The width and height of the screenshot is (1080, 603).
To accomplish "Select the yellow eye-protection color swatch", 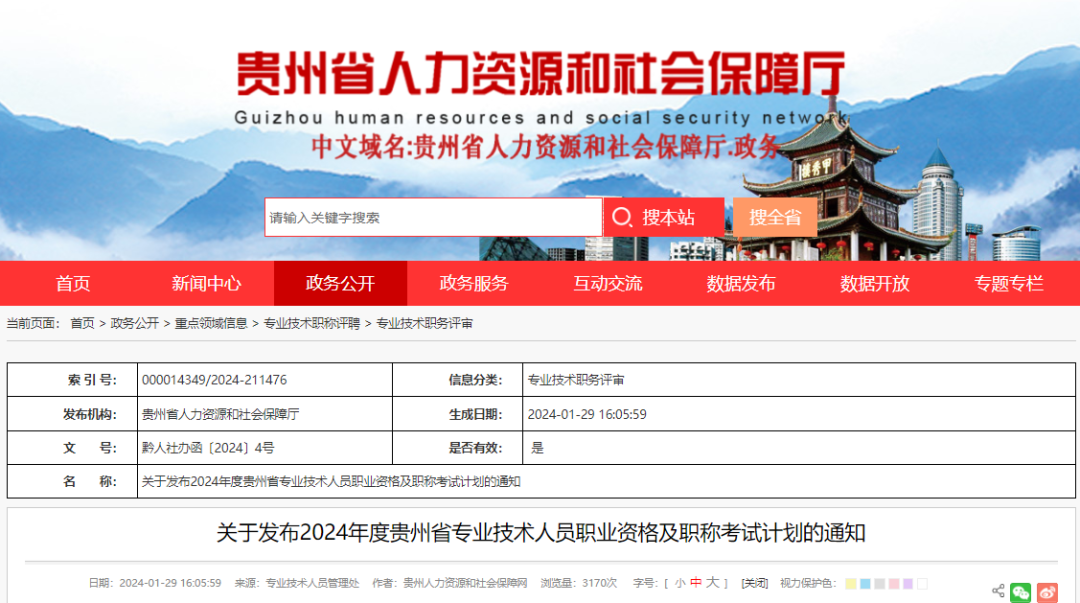I will pyautogui.click(x=850, y=584).
